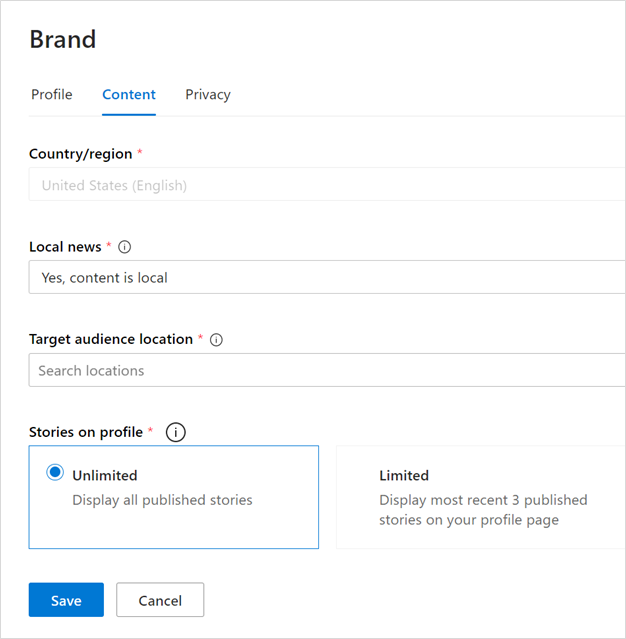626x639 pixels.
Task: Select the Unlimited radio button
Action: click(x=55, y=474)
